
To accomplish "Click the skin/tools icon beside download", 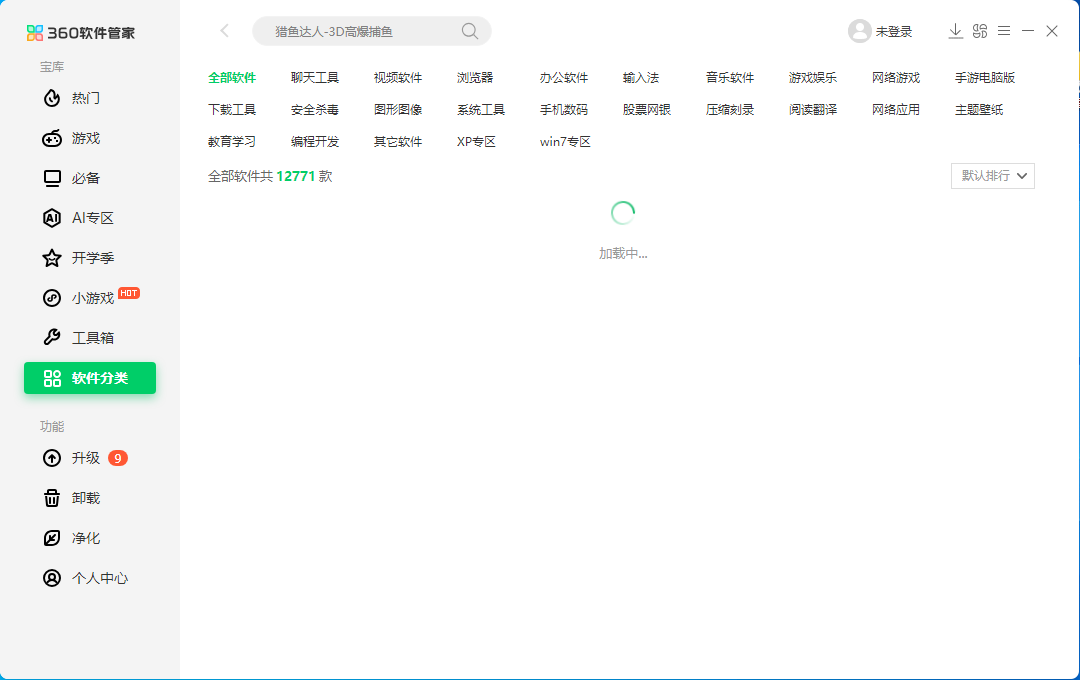I will [x=980, y=31].
